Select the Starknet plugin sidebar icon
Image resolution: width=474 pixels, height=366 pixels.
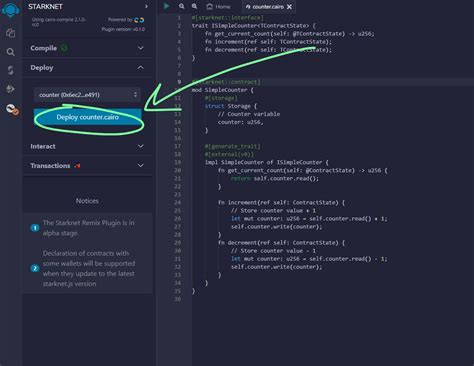[x=12, y=109]
